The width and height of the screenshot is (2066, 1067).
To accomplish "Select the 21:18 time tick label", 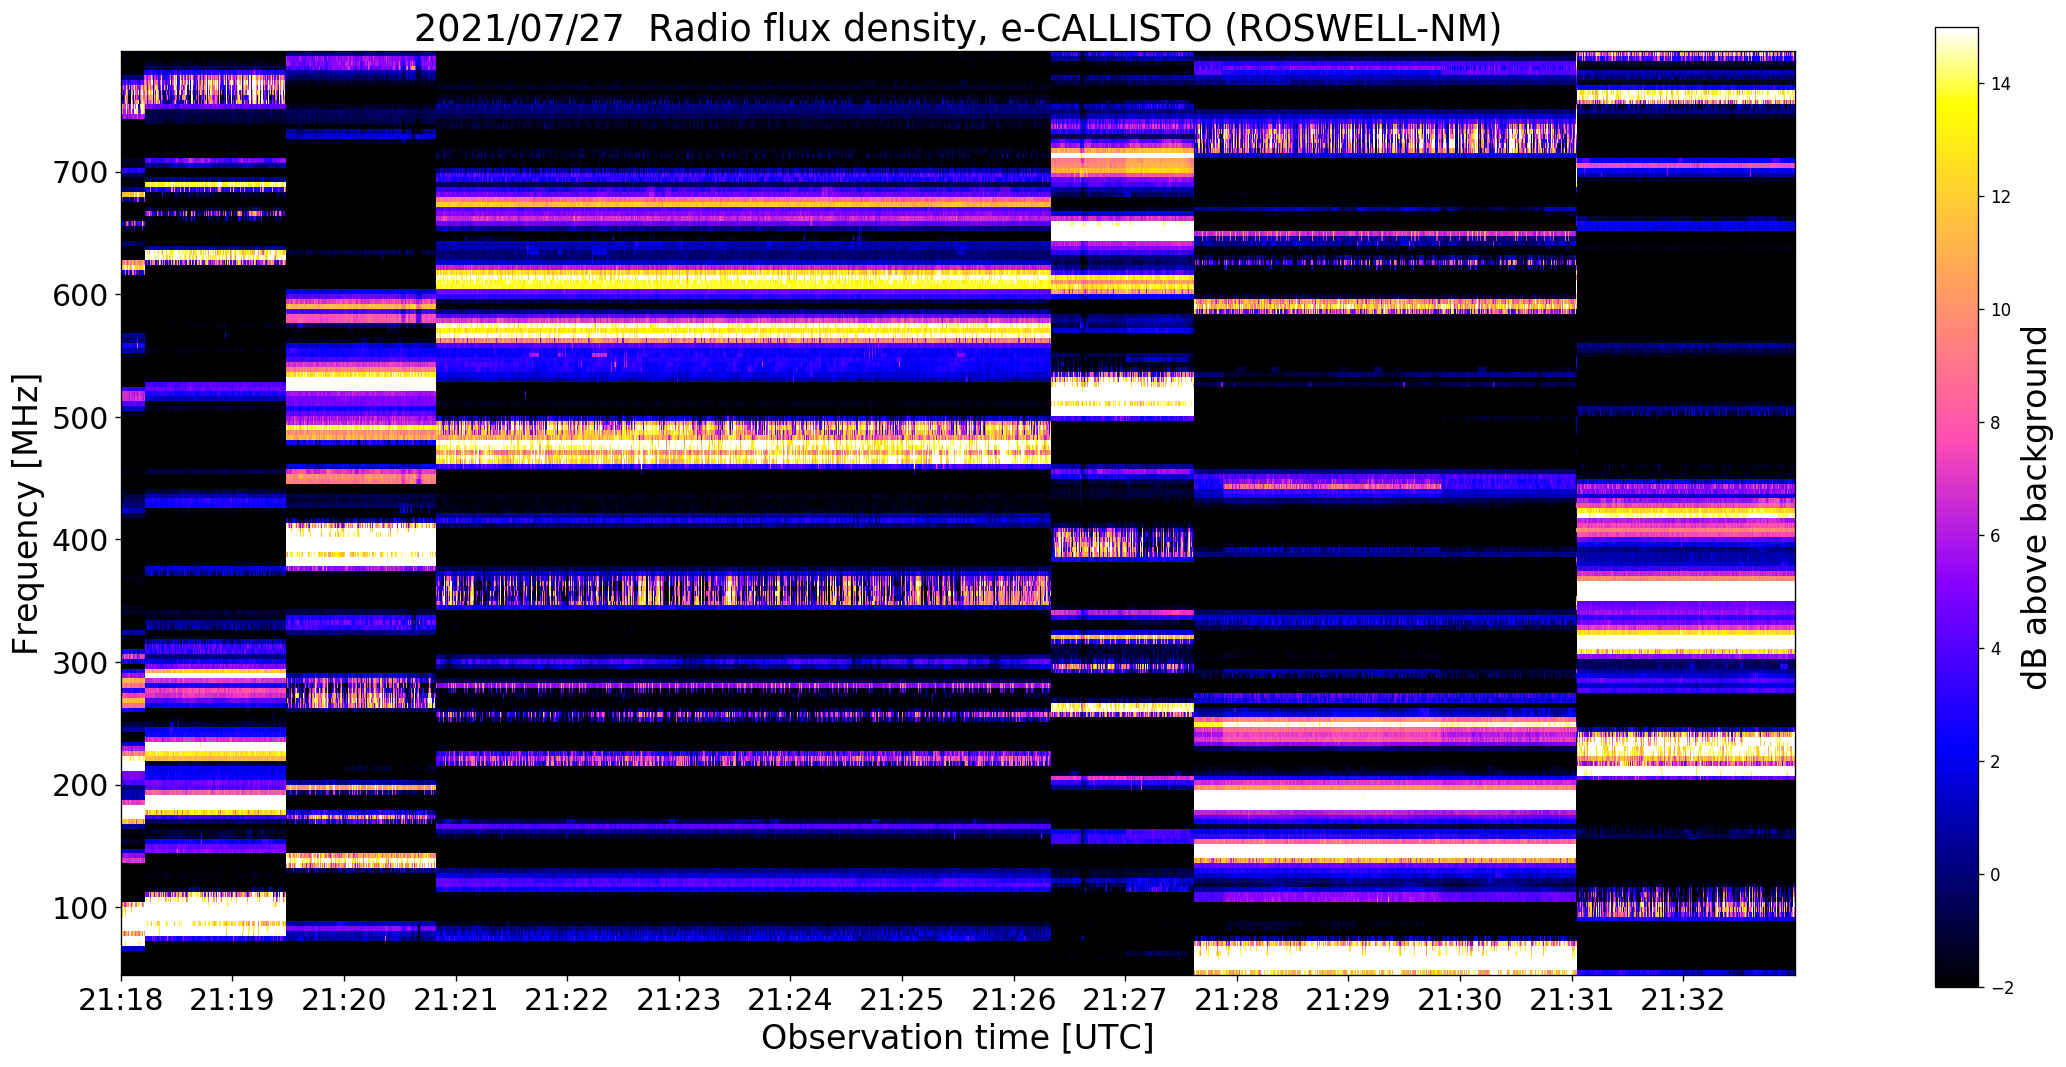I will click(121, 1000).
